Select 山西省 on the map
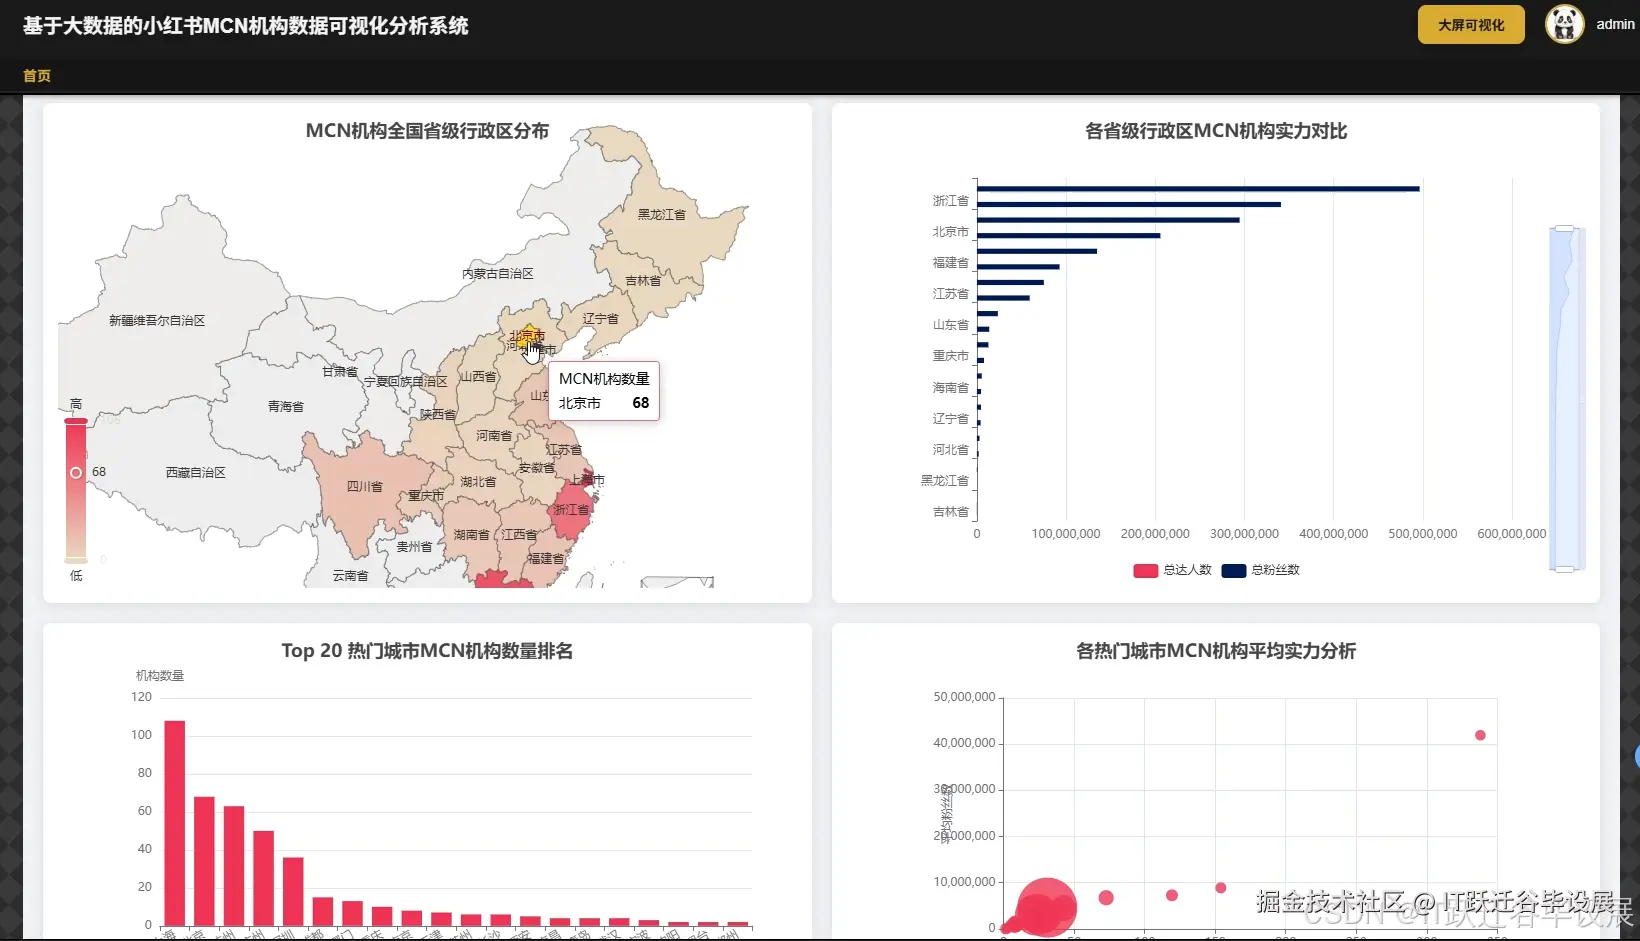Image resolution: width=1640 pixels, height=941 pixels. [478, 377]
